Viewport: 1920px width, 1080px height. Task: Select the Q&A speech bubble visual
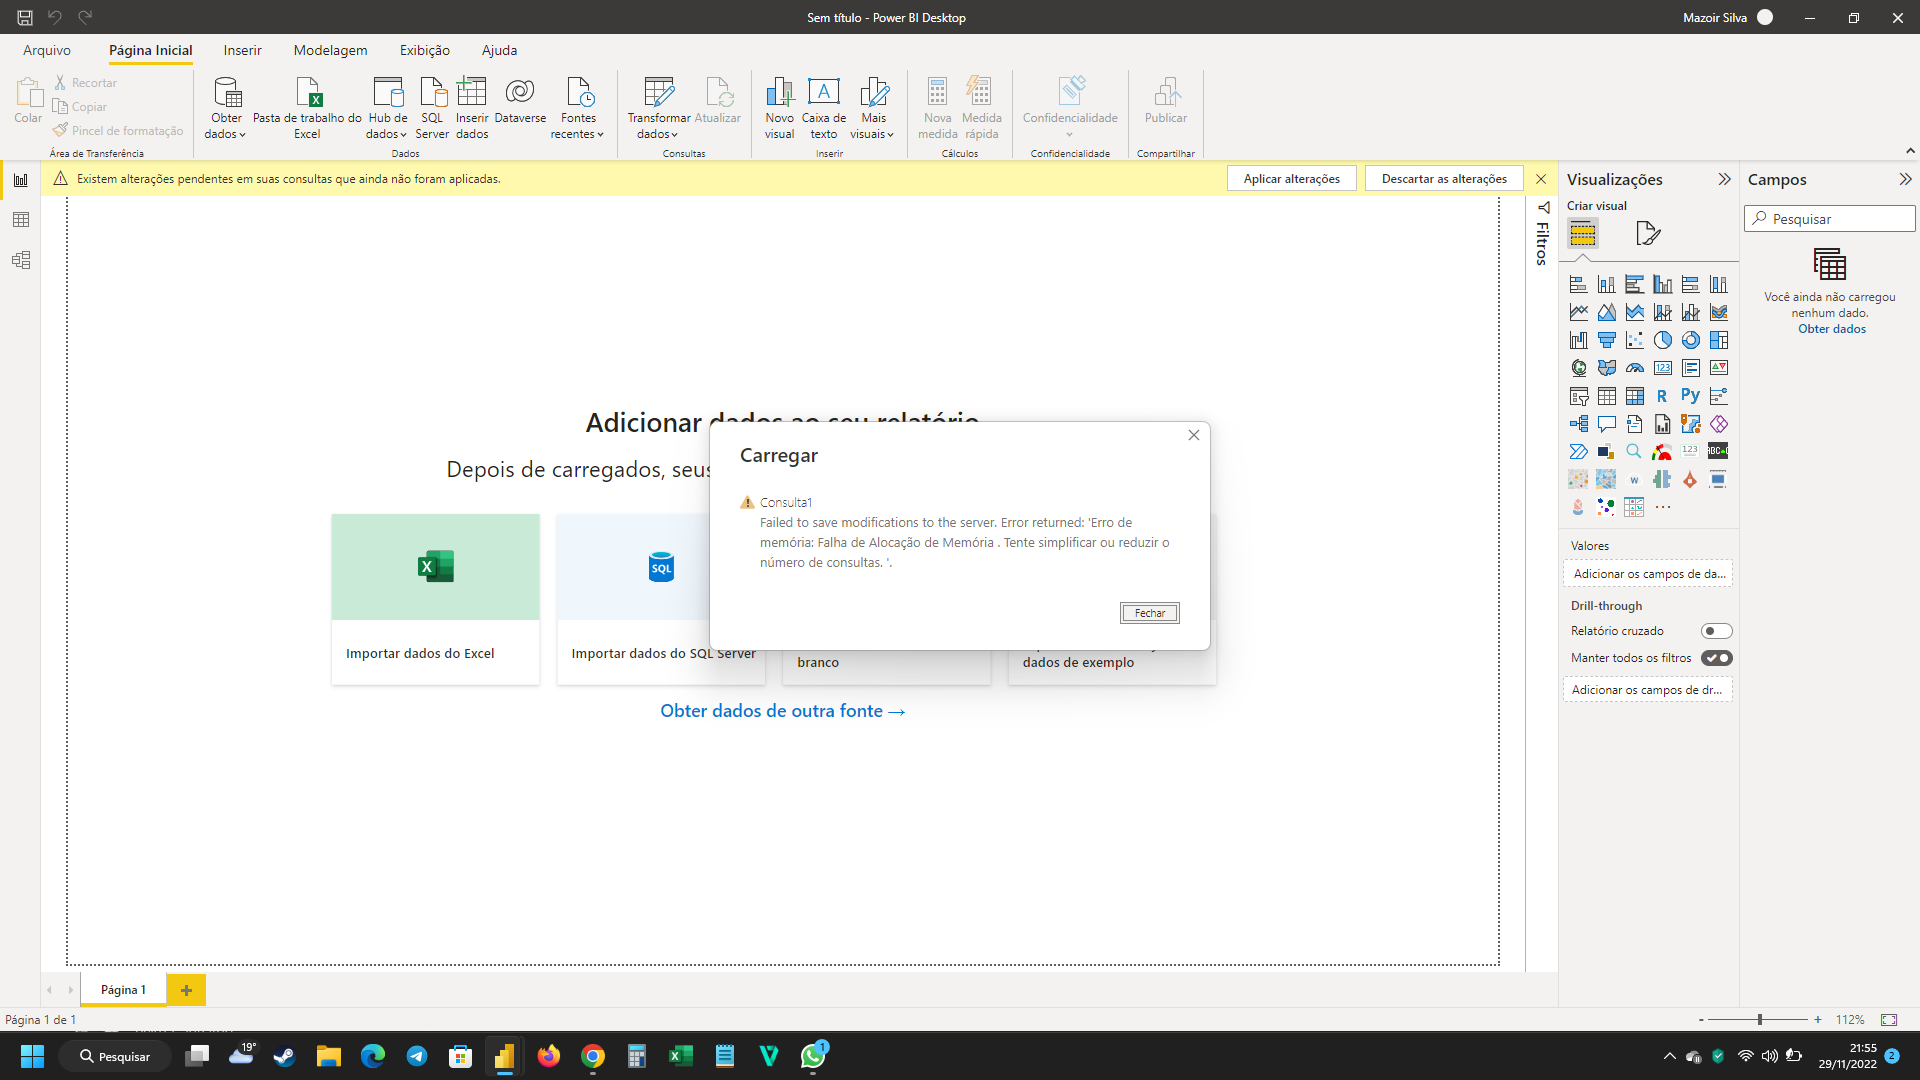click(x=1606, y=425)
